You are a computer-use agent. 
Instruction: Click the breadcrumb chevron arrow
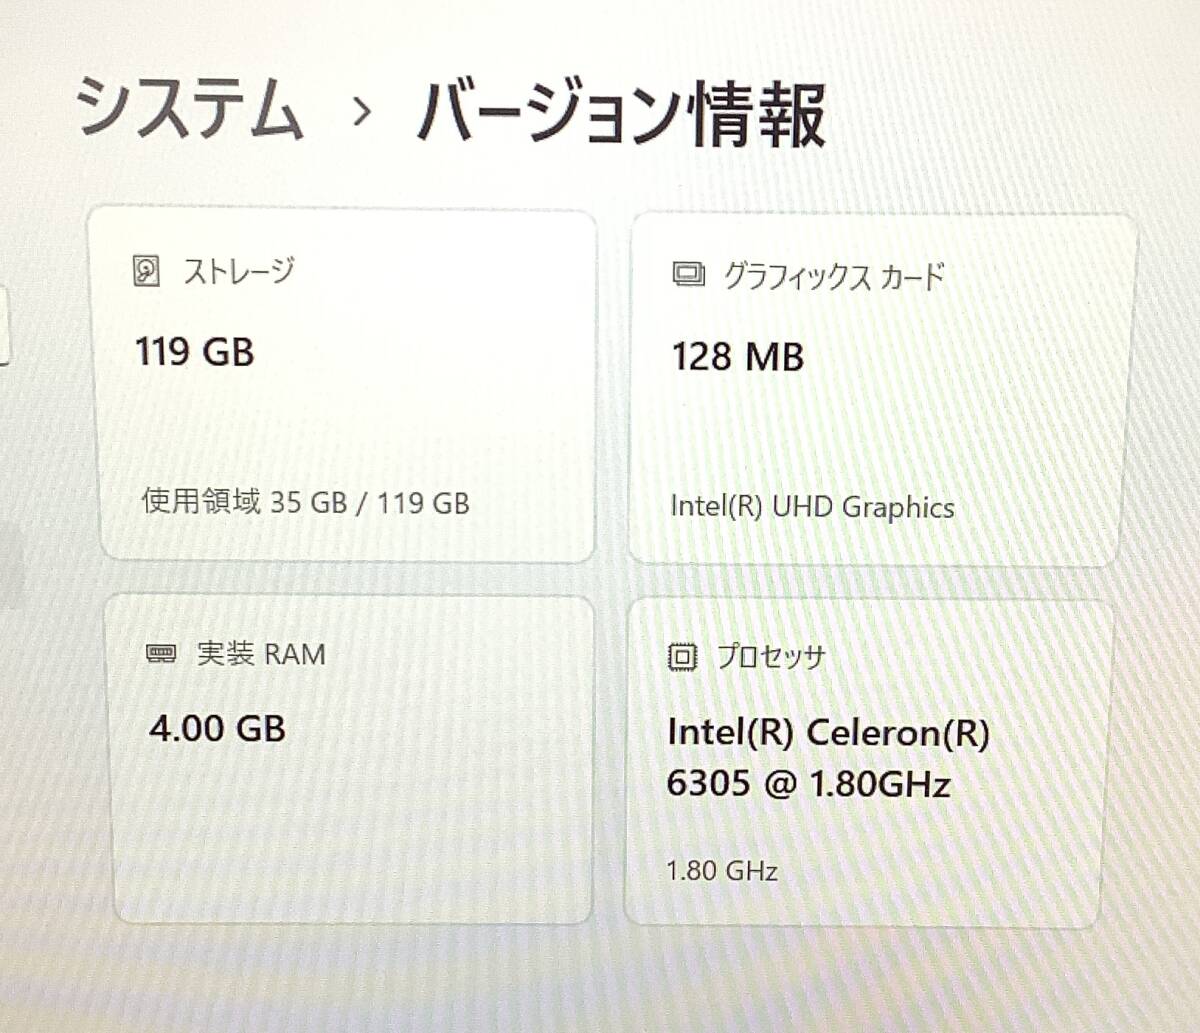pos(362,112)
